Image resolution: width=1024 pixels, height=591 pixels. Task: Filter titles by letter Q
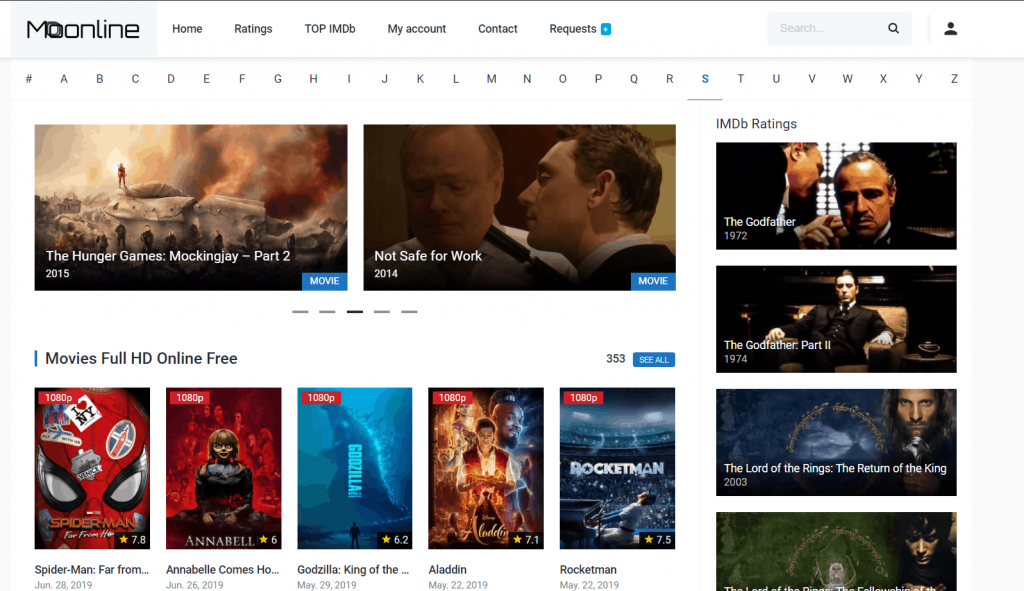pos(633,79)
